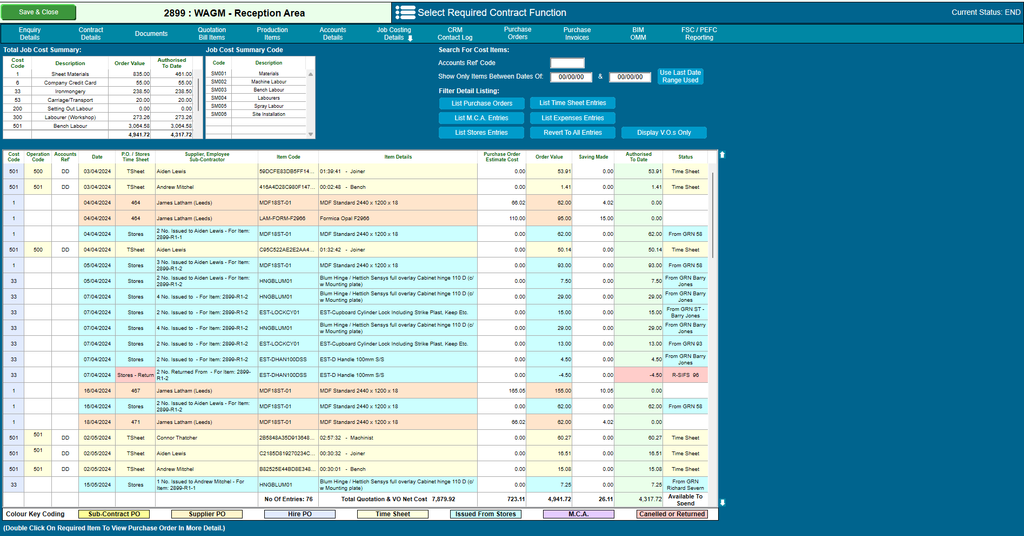Image resolution: width=1024 pixels, height=536 pixels.
Task: Click List Purchase Orders filter button
Action: click(x=482, y=103)
